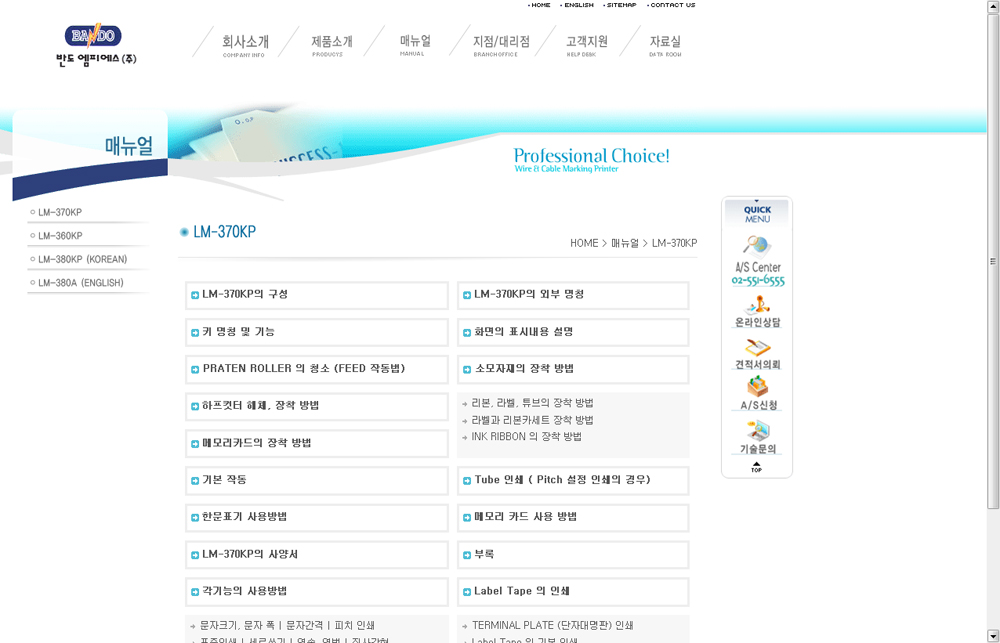
Task: Open 온라인상담 quick menu icon
Action: [x=757, y=311]
